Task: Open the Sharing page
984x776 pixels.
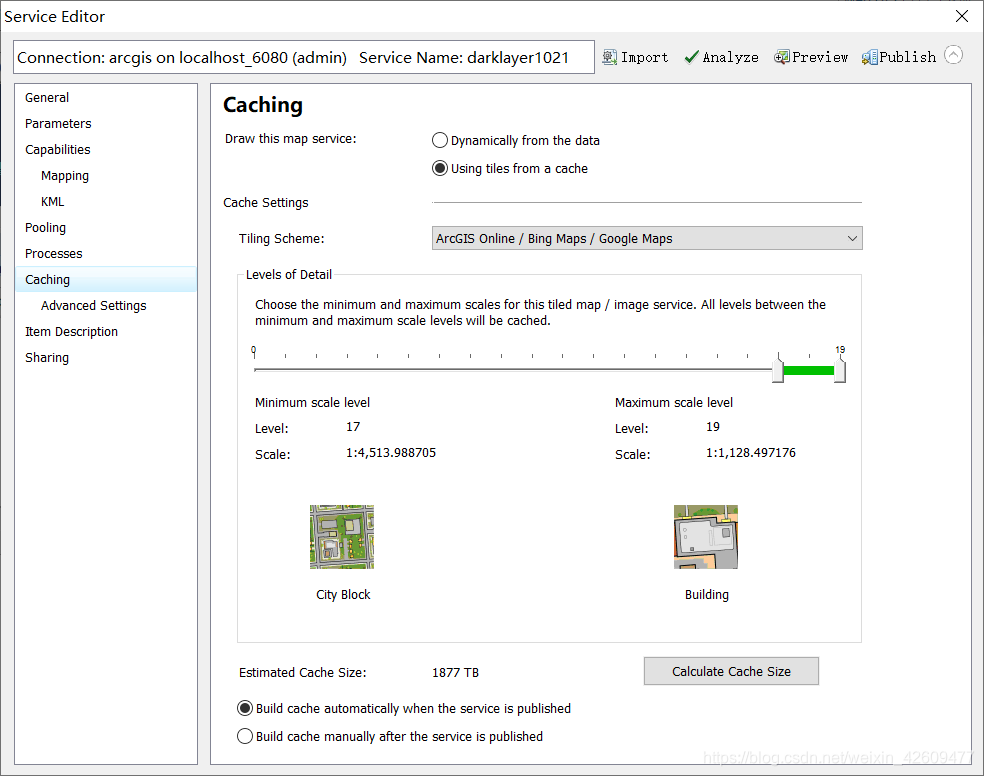Action: pyautogui.click(x=105, y=358)
